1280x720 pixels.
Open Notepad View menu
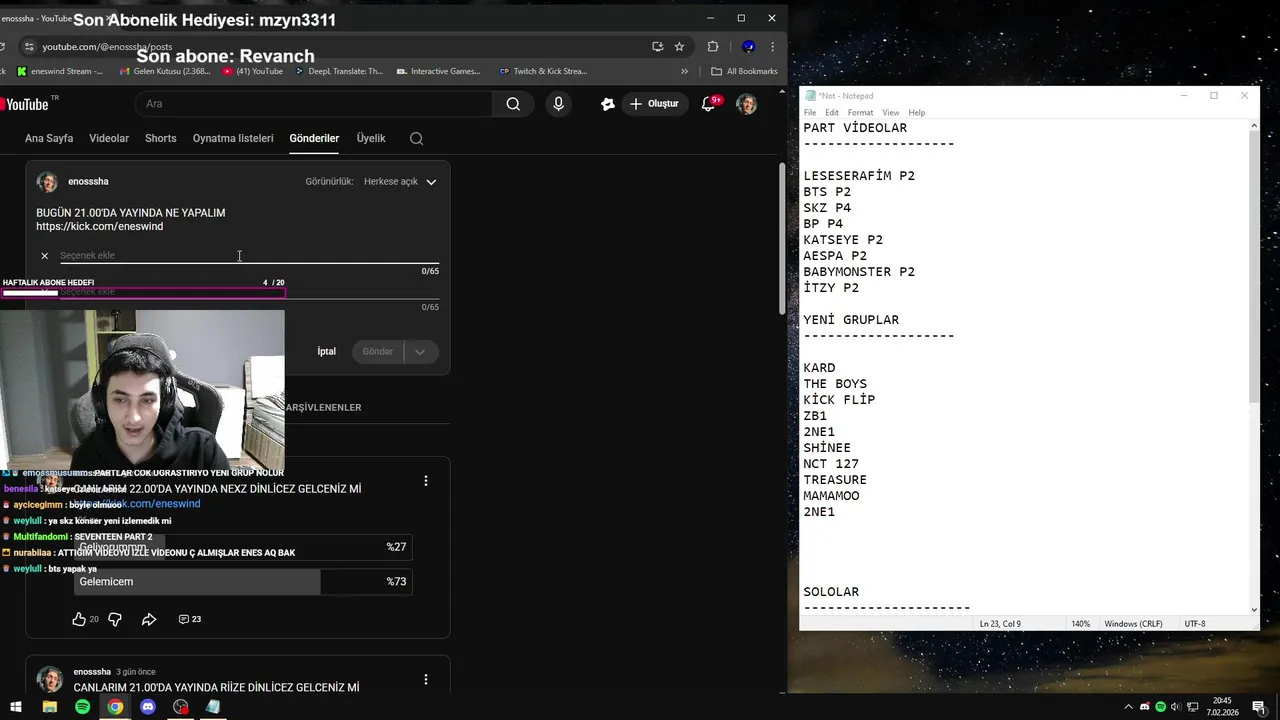pyautogui.click(x=890, y=112)
